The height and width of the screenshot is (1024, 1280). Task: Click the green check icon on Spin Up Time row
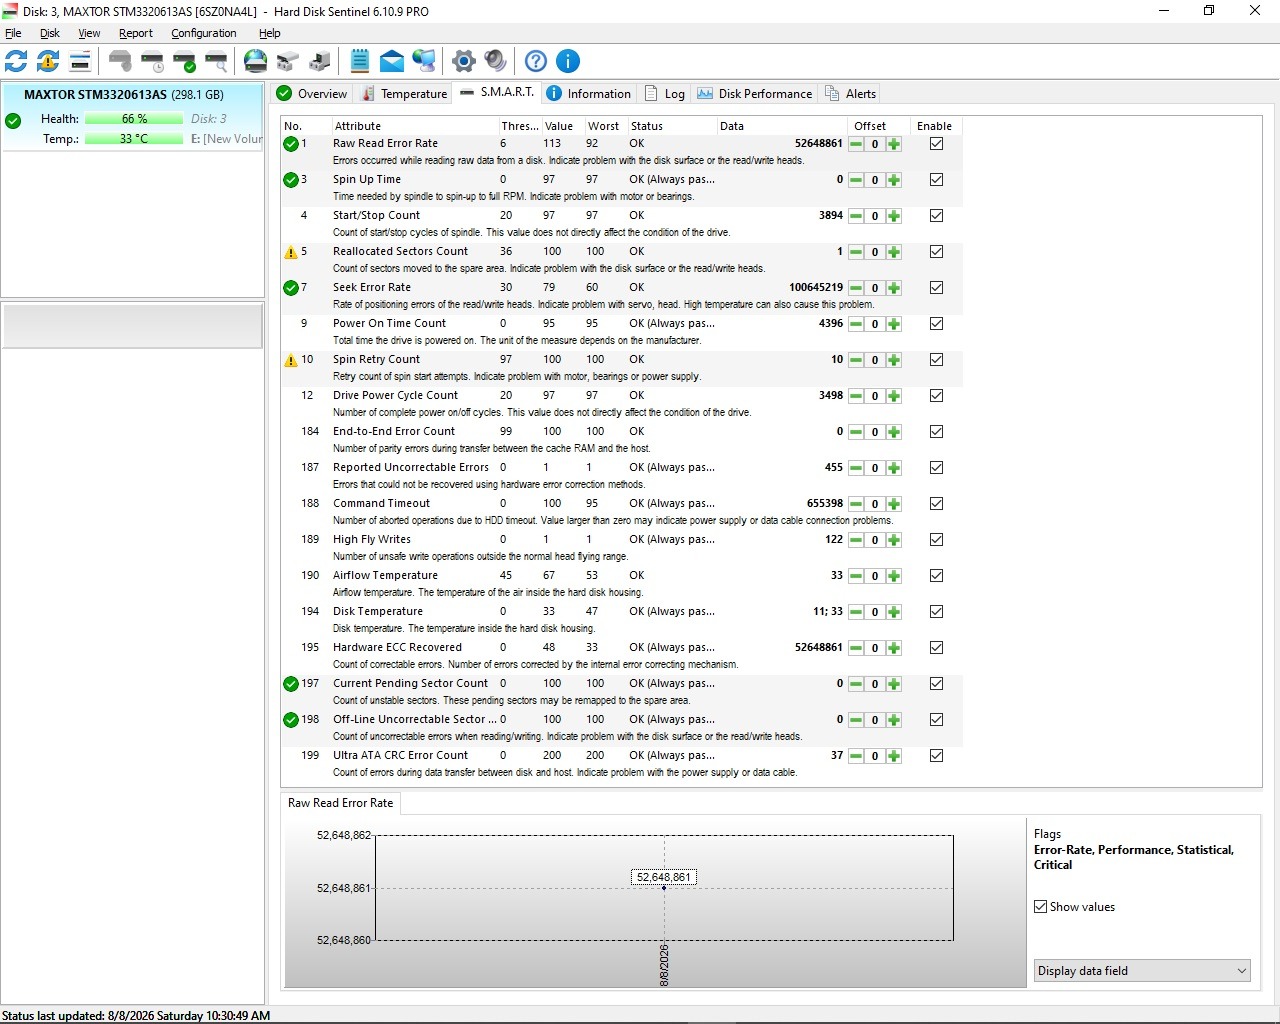(291, 180)
